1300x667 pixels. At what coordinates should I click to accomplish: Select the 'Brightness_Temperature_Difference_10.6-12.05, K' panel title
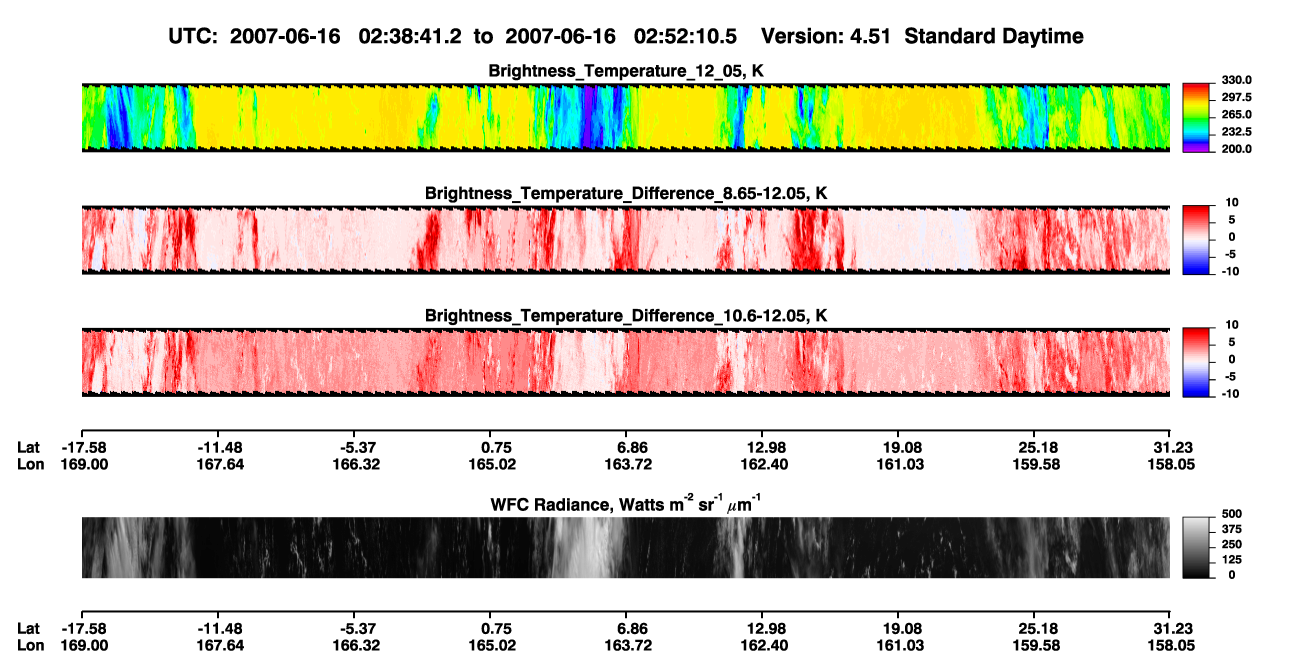(x=626, y=316)
